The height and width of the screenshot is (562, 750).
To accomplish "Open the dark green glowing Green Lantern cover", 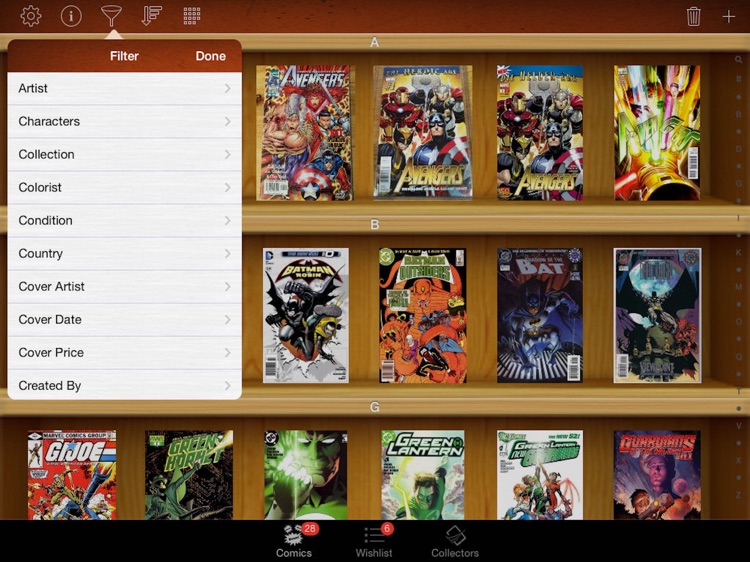I will point(306,475).
